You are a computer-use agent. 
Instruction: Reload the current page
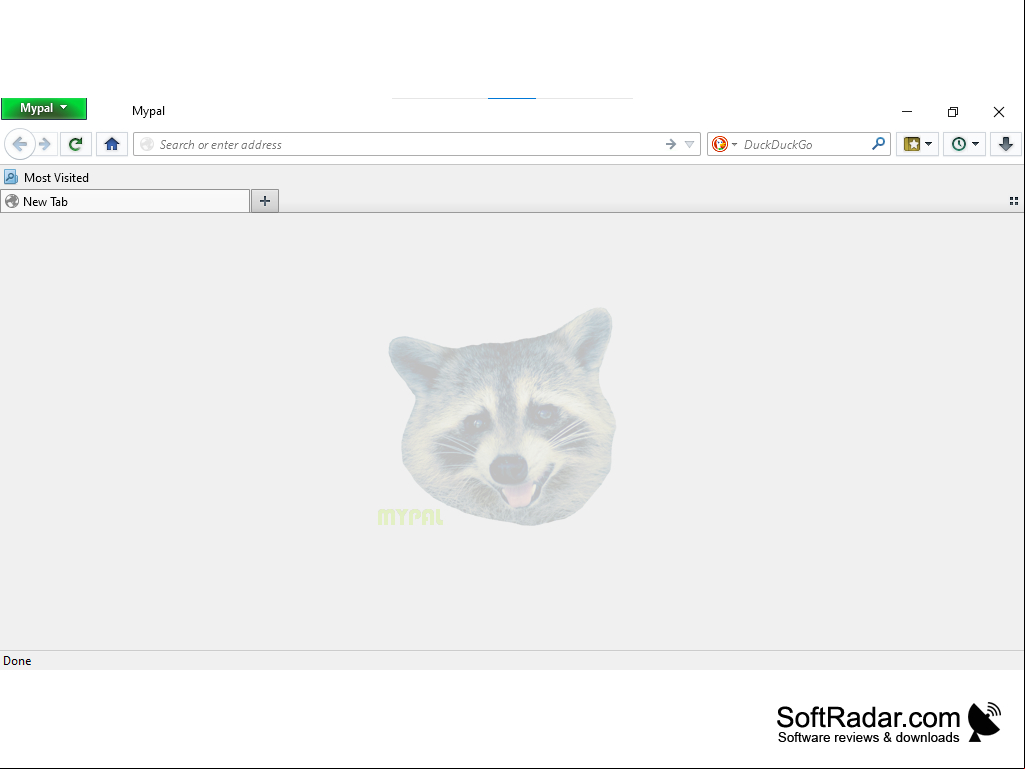pos(76,144)
